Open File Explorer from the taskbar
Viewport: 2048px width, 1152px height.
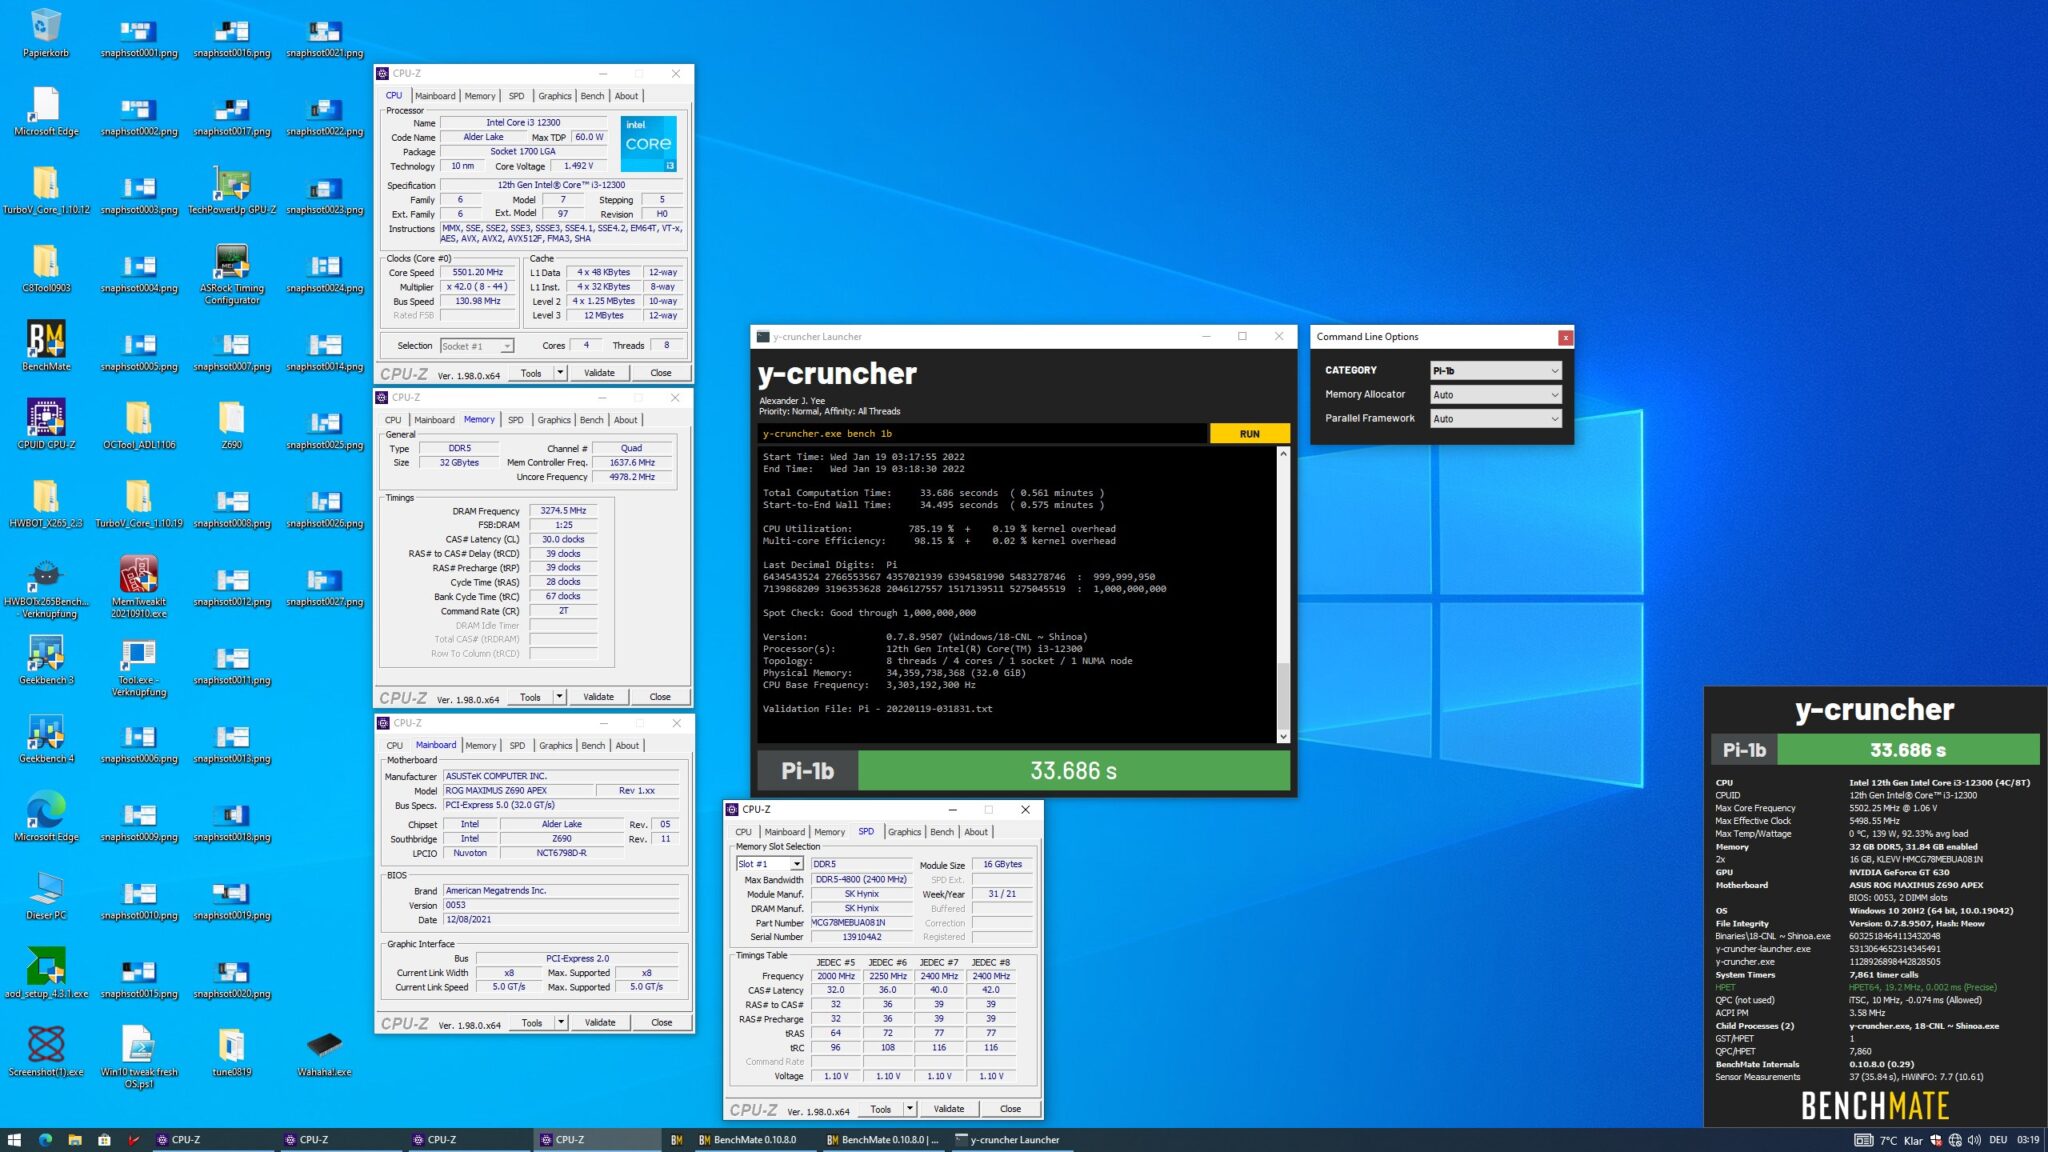(74, 1139)
